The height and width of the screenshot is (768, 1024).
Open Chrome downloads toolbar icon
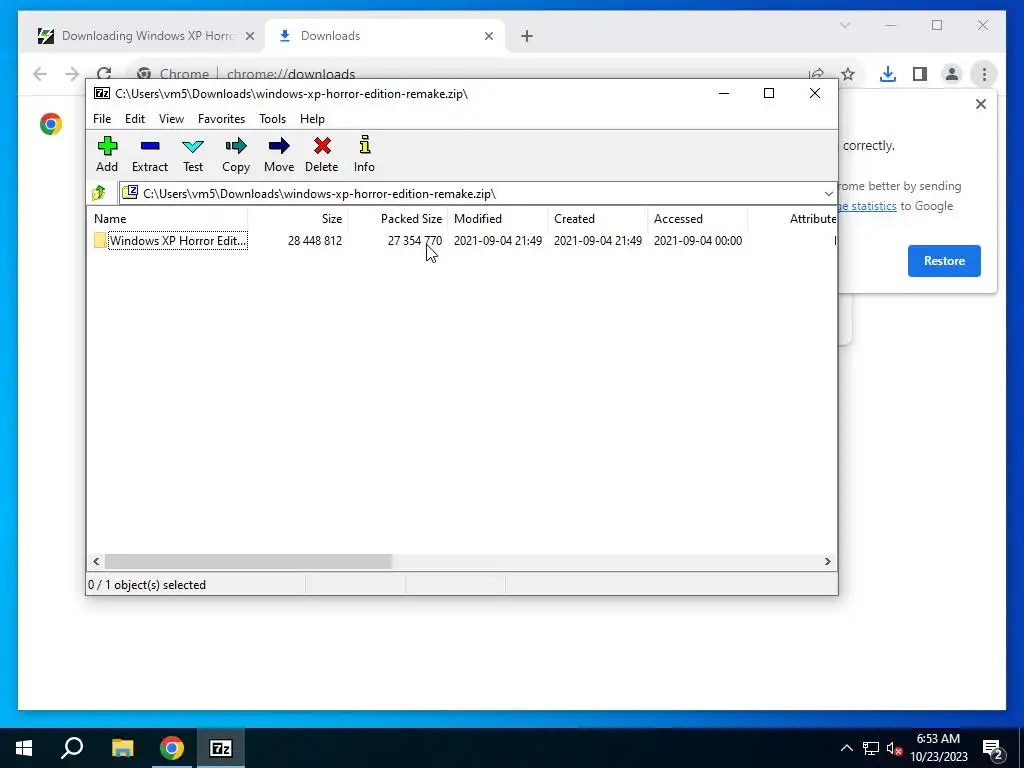click(888, 74)
